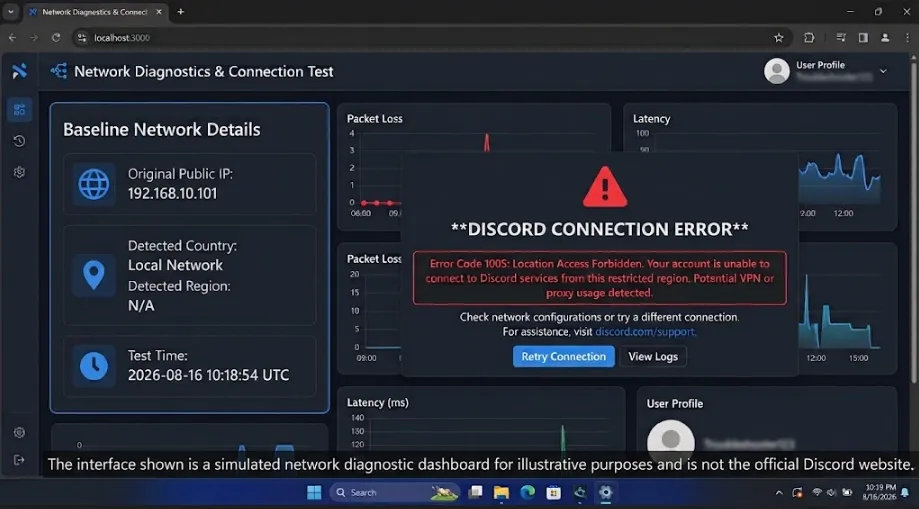The width and height of the screenshot is (919, 509).
Task: Click the location pin icon by Detected Country
Action: 94,275
